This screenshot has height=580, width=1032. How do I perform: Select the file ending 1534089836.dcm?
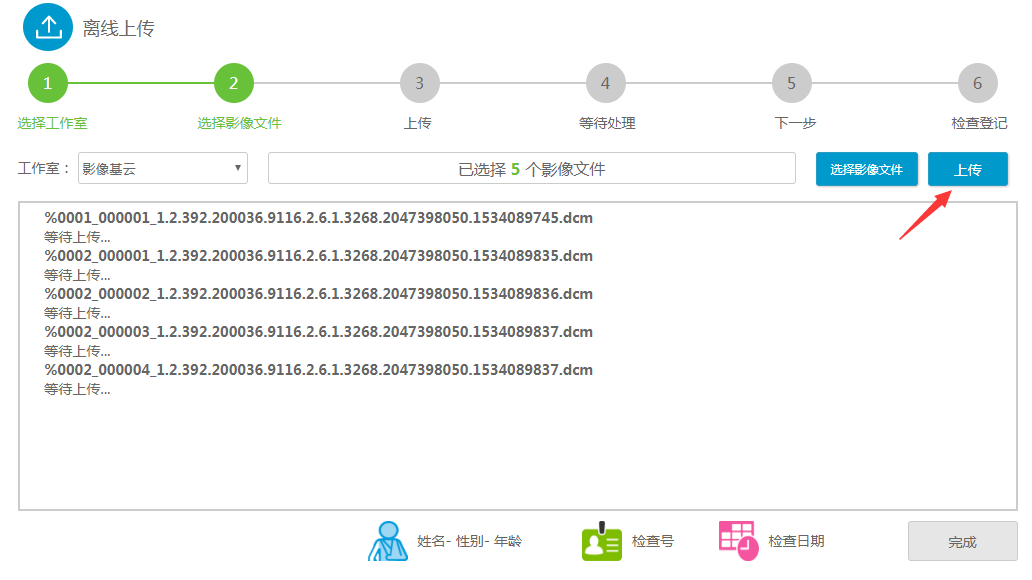pos(319,294)
